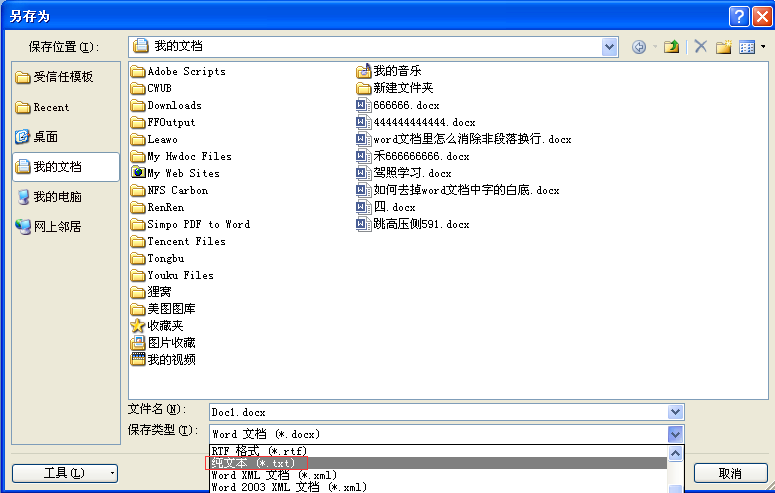Screen dimensions: 775x493
Task: Open the 保存类型 dropdown arrow
Action: [675, 434]
